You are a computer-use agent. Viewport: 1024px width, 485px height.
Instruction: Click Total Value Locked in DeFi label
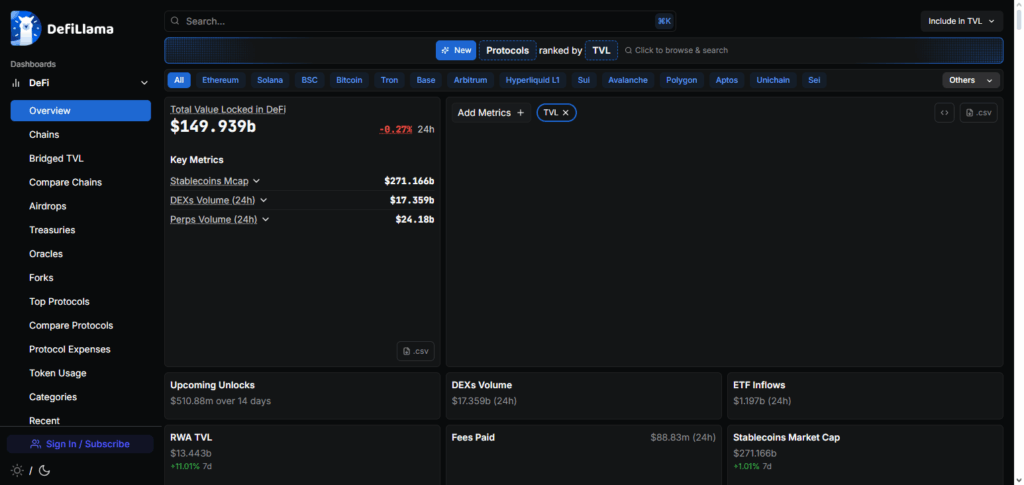[228, 110]
